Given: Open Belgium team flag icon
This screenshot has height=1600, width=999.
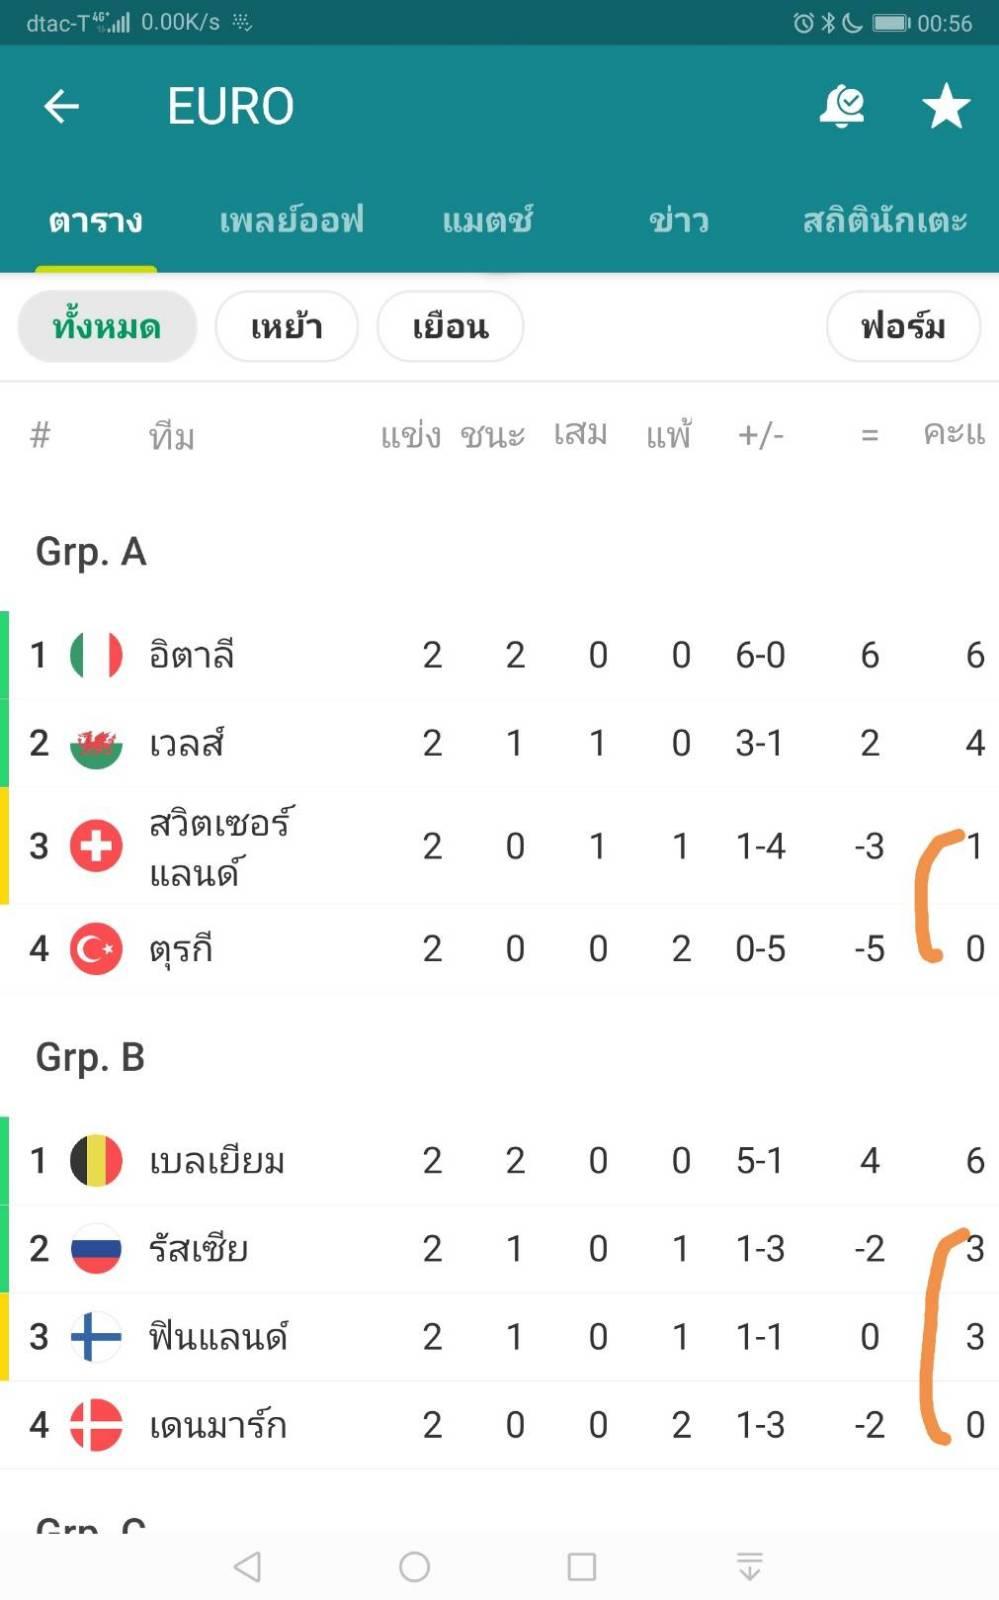Looking at the screenshot, I should [x=96, y=1160].
